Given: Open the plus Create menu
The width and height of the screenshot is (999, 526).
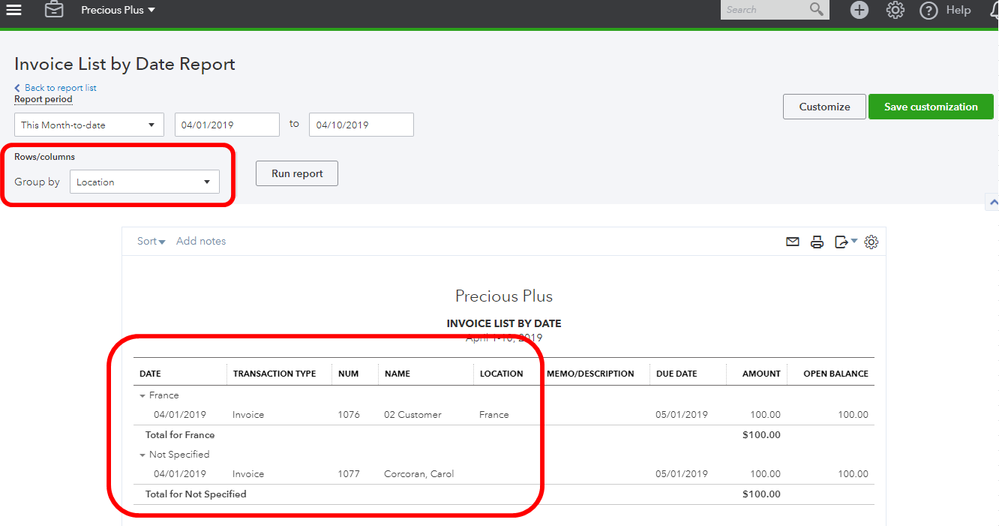Looking at the screenshot, I should click(x=859, y=10).
